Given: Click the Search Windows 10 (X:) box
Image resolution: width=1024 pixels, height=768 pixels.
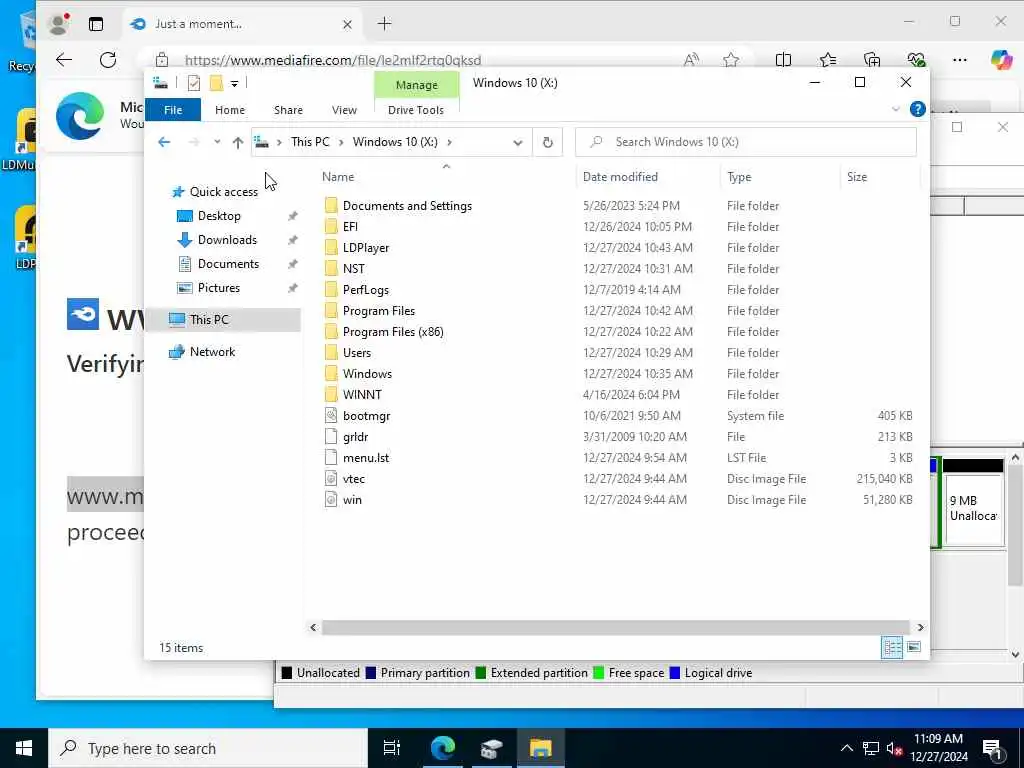Looking at the screenshot, I should click(746, 142).
